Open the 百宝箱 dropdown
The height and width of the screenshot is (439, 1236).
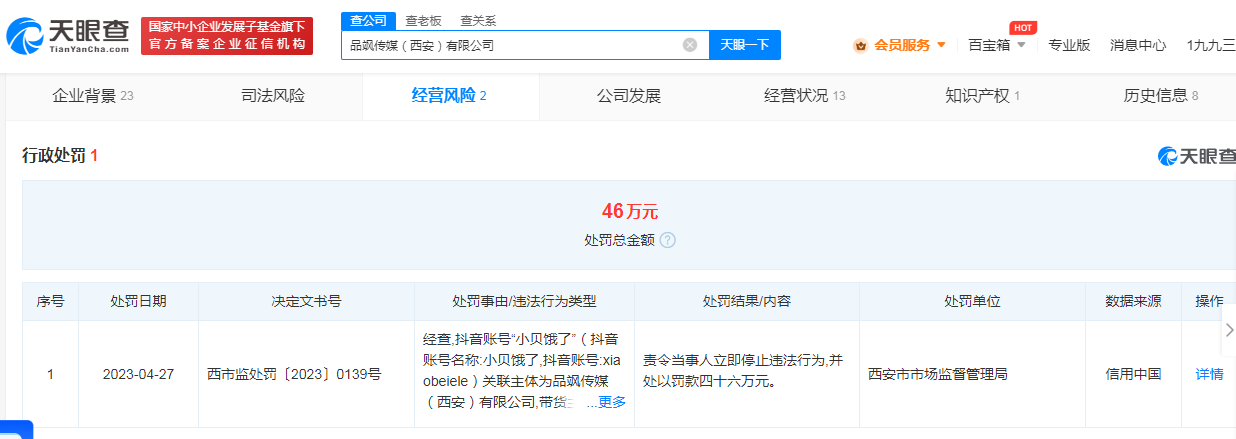(997, 45)
